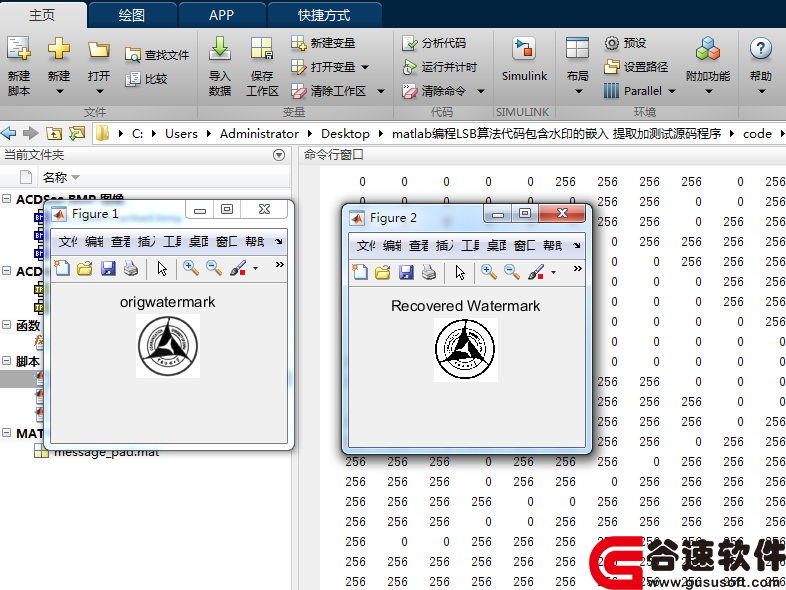
Task: Click the code folder path segment
Action: click(x=757, y=133)
